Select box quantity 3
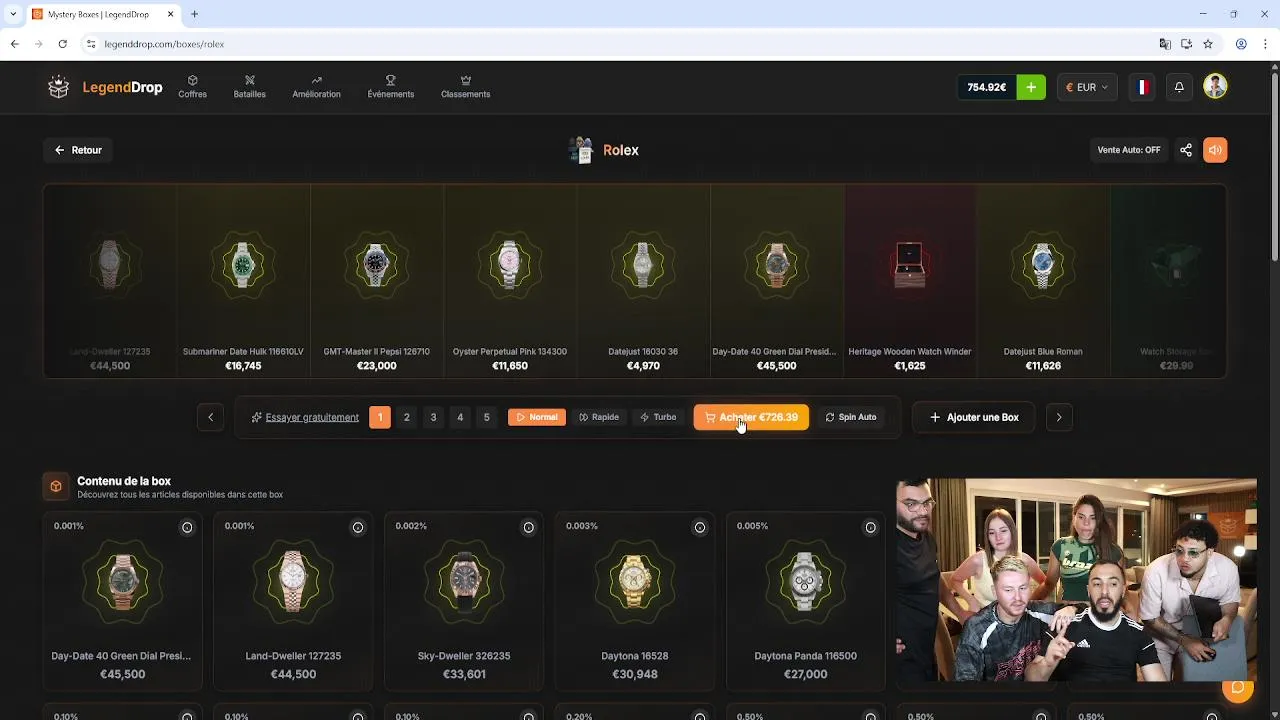 coord(433,417)
